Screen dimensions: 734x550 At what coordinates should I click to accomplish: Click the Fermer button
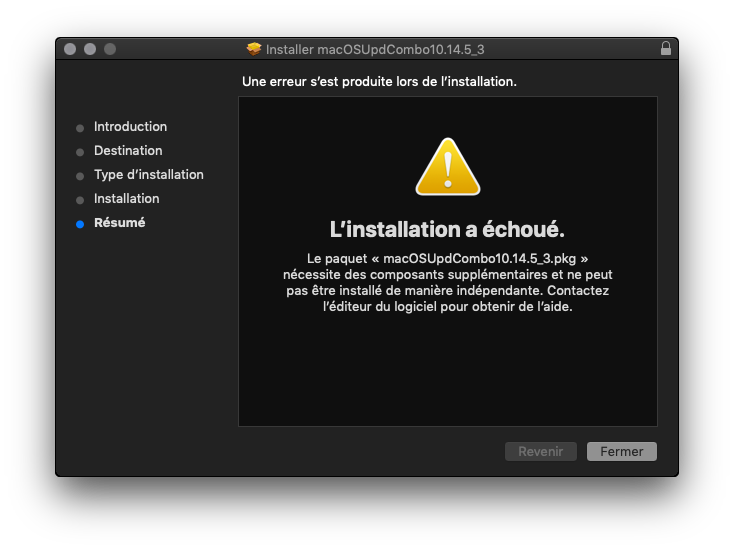(622, 451)
